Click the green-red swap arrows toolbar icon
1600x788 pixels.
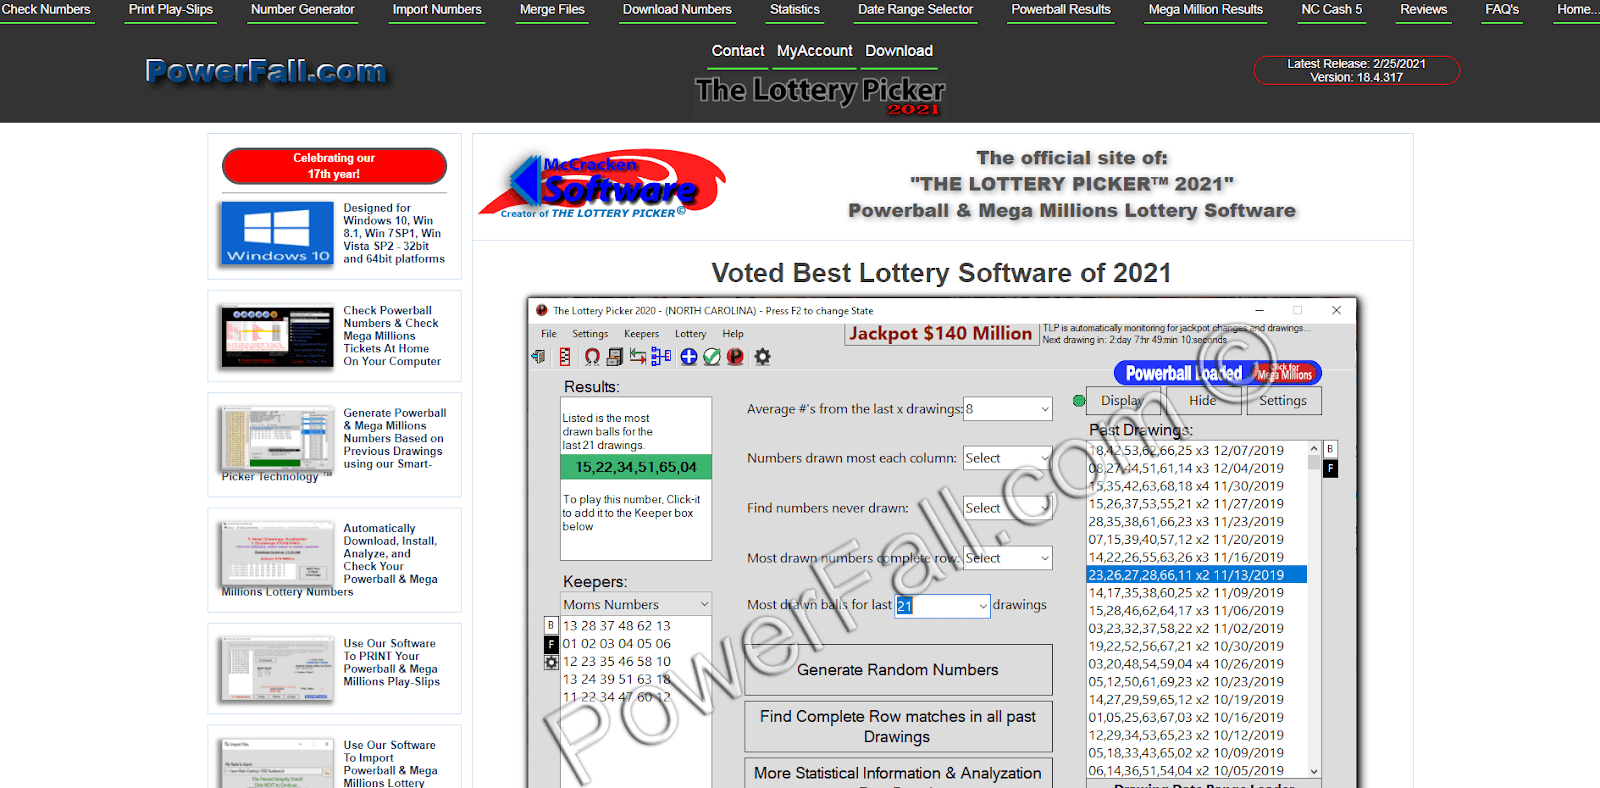(x=638, y=357)
